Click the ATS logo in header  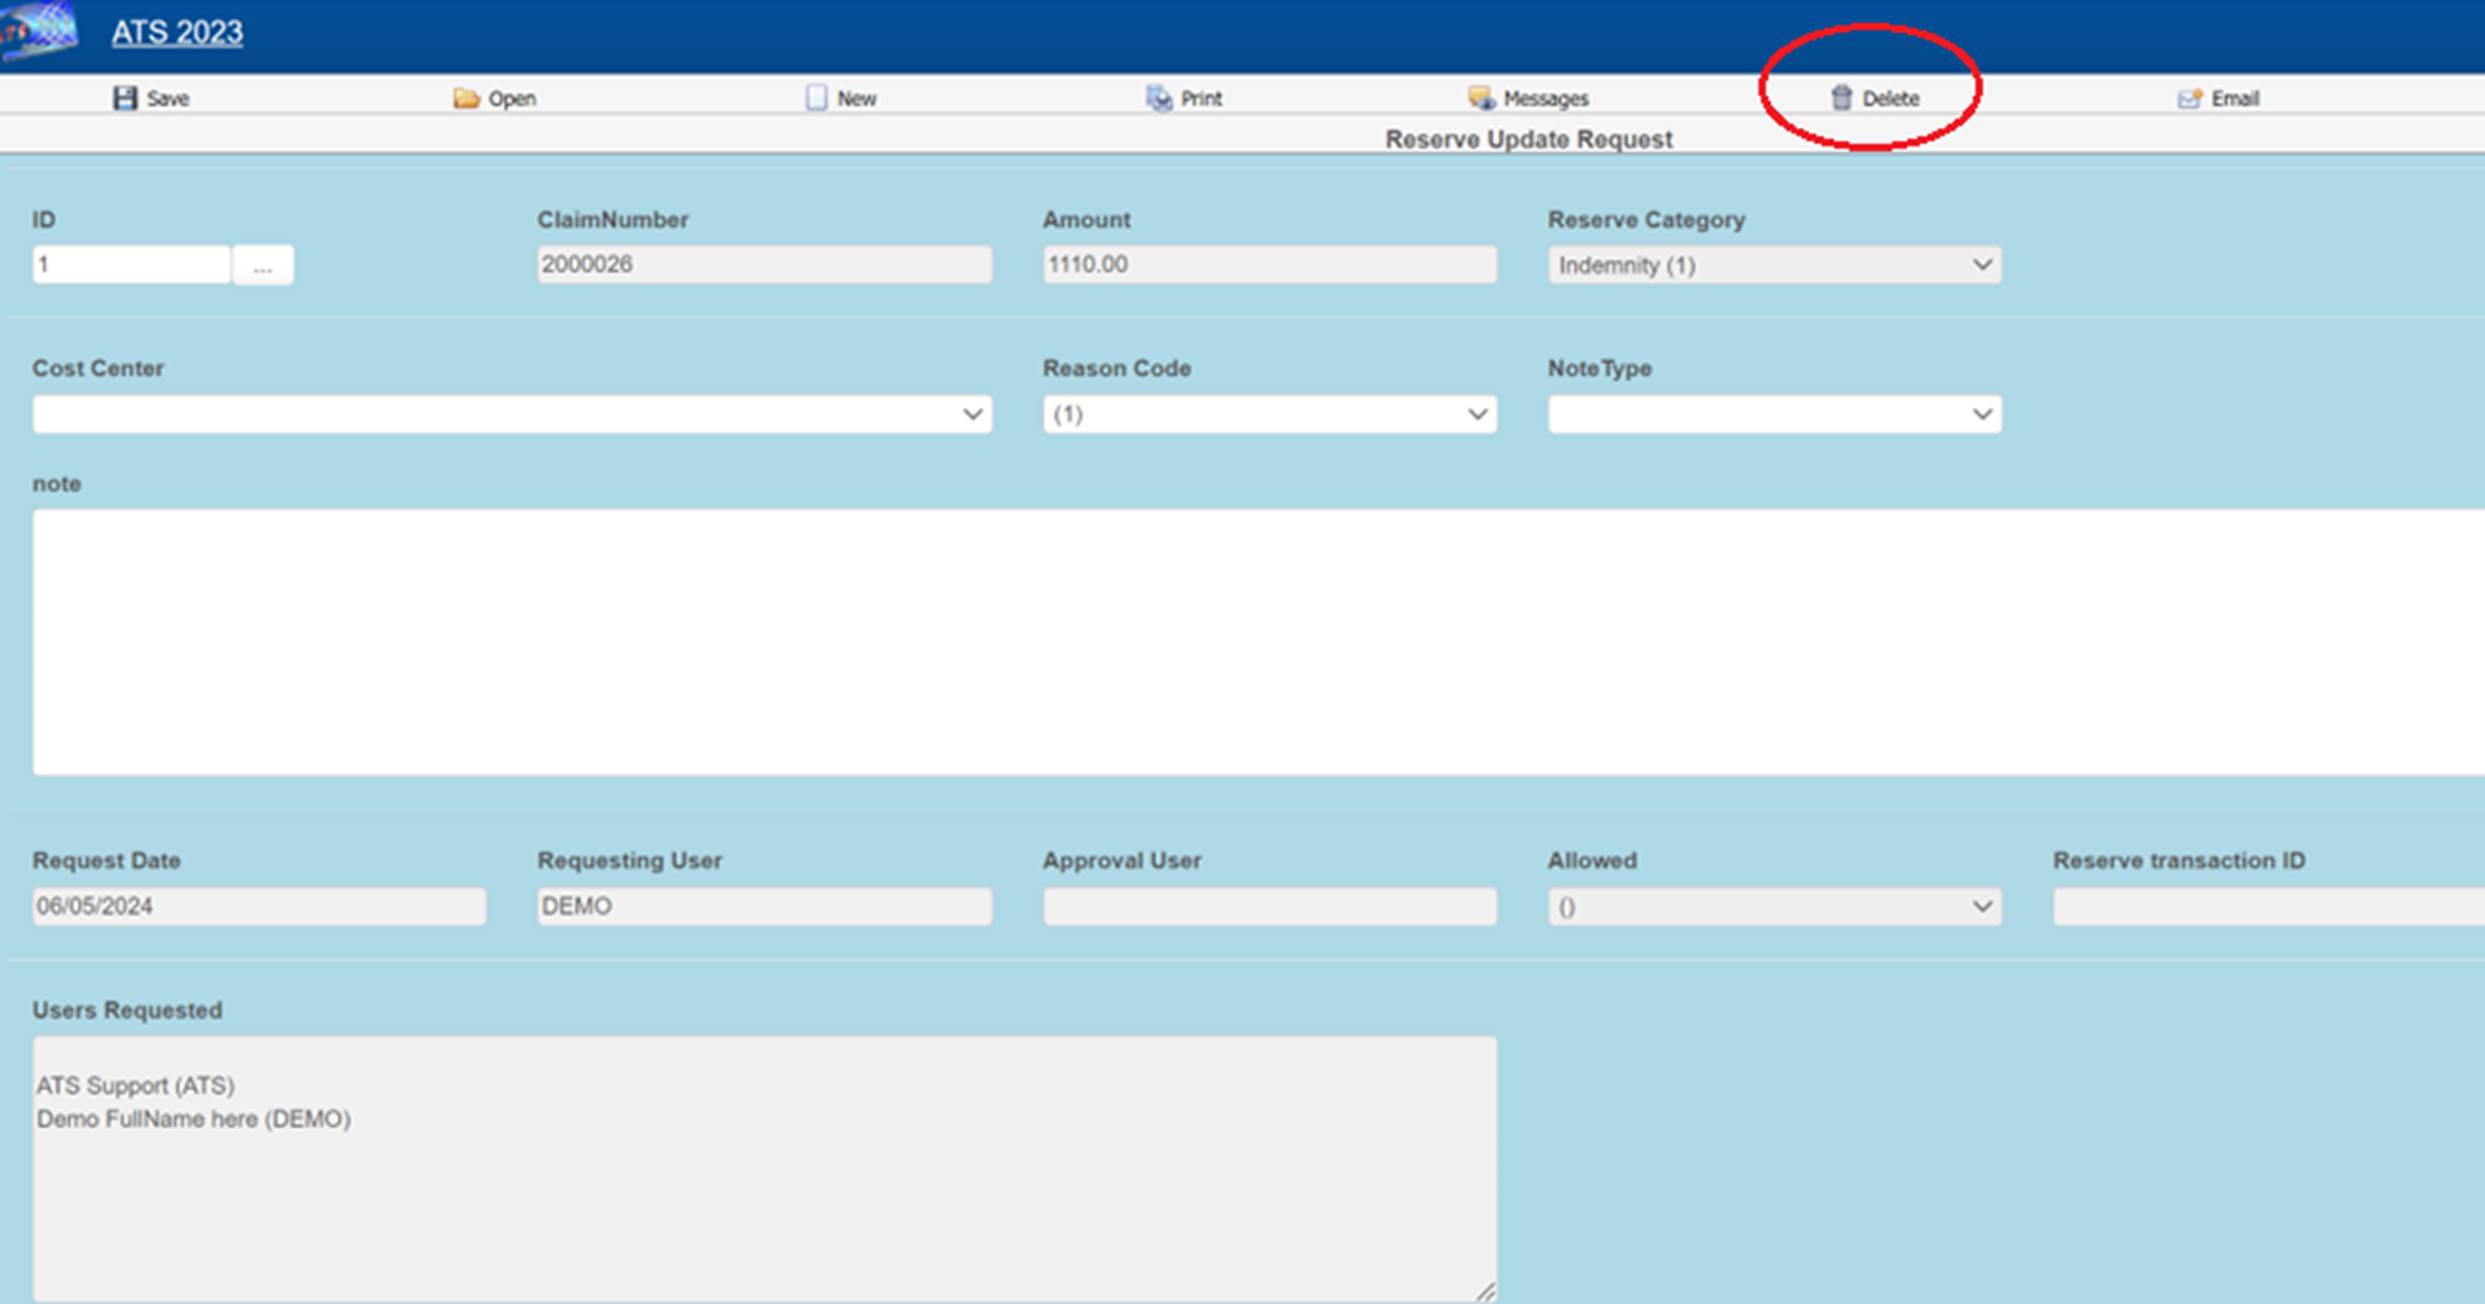[x=40, y=30]
